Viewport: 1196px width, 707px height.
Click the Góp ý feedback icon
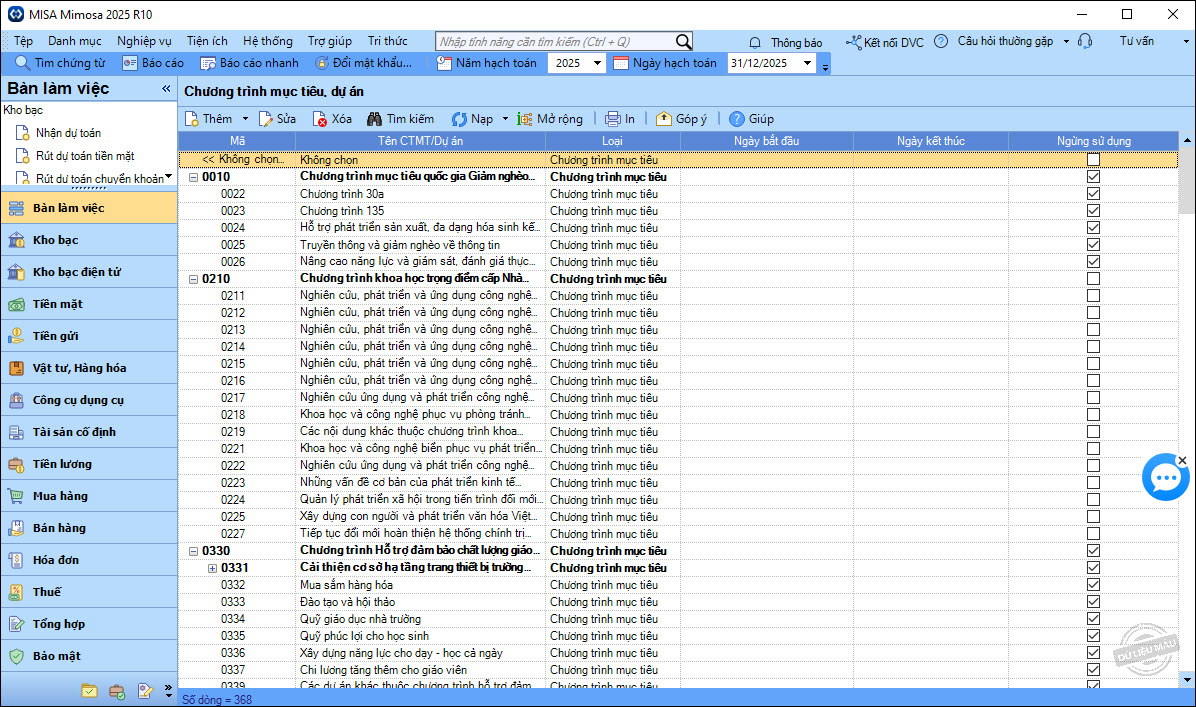point(664,119)
